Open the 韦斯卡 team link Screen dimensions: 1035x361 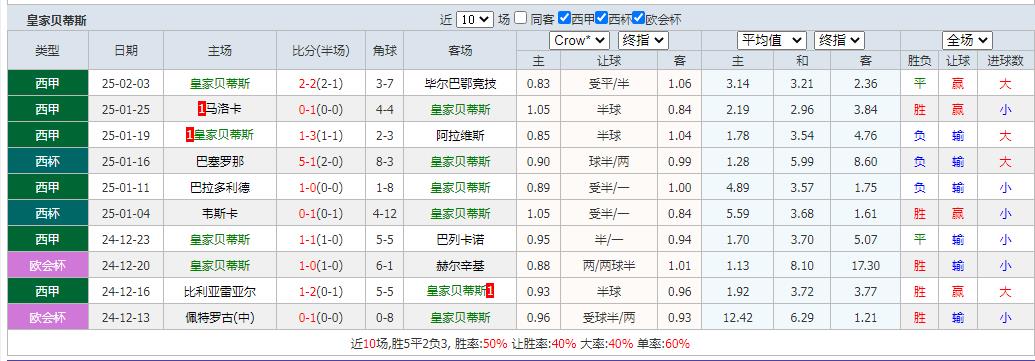pyautogui.click(x=220, y=213)
